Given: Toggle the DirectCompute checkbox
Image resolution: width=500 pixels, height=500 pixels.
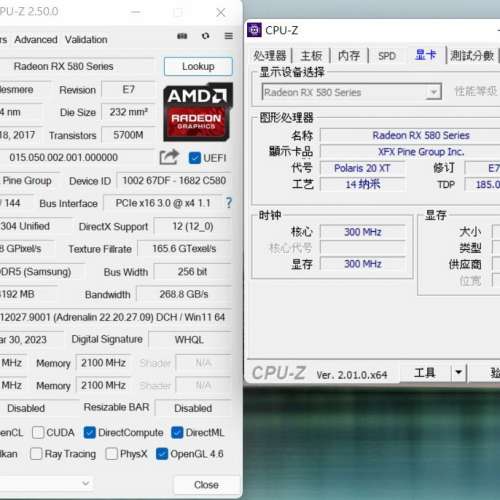Looking at the screenshot, I should [90, 433].
